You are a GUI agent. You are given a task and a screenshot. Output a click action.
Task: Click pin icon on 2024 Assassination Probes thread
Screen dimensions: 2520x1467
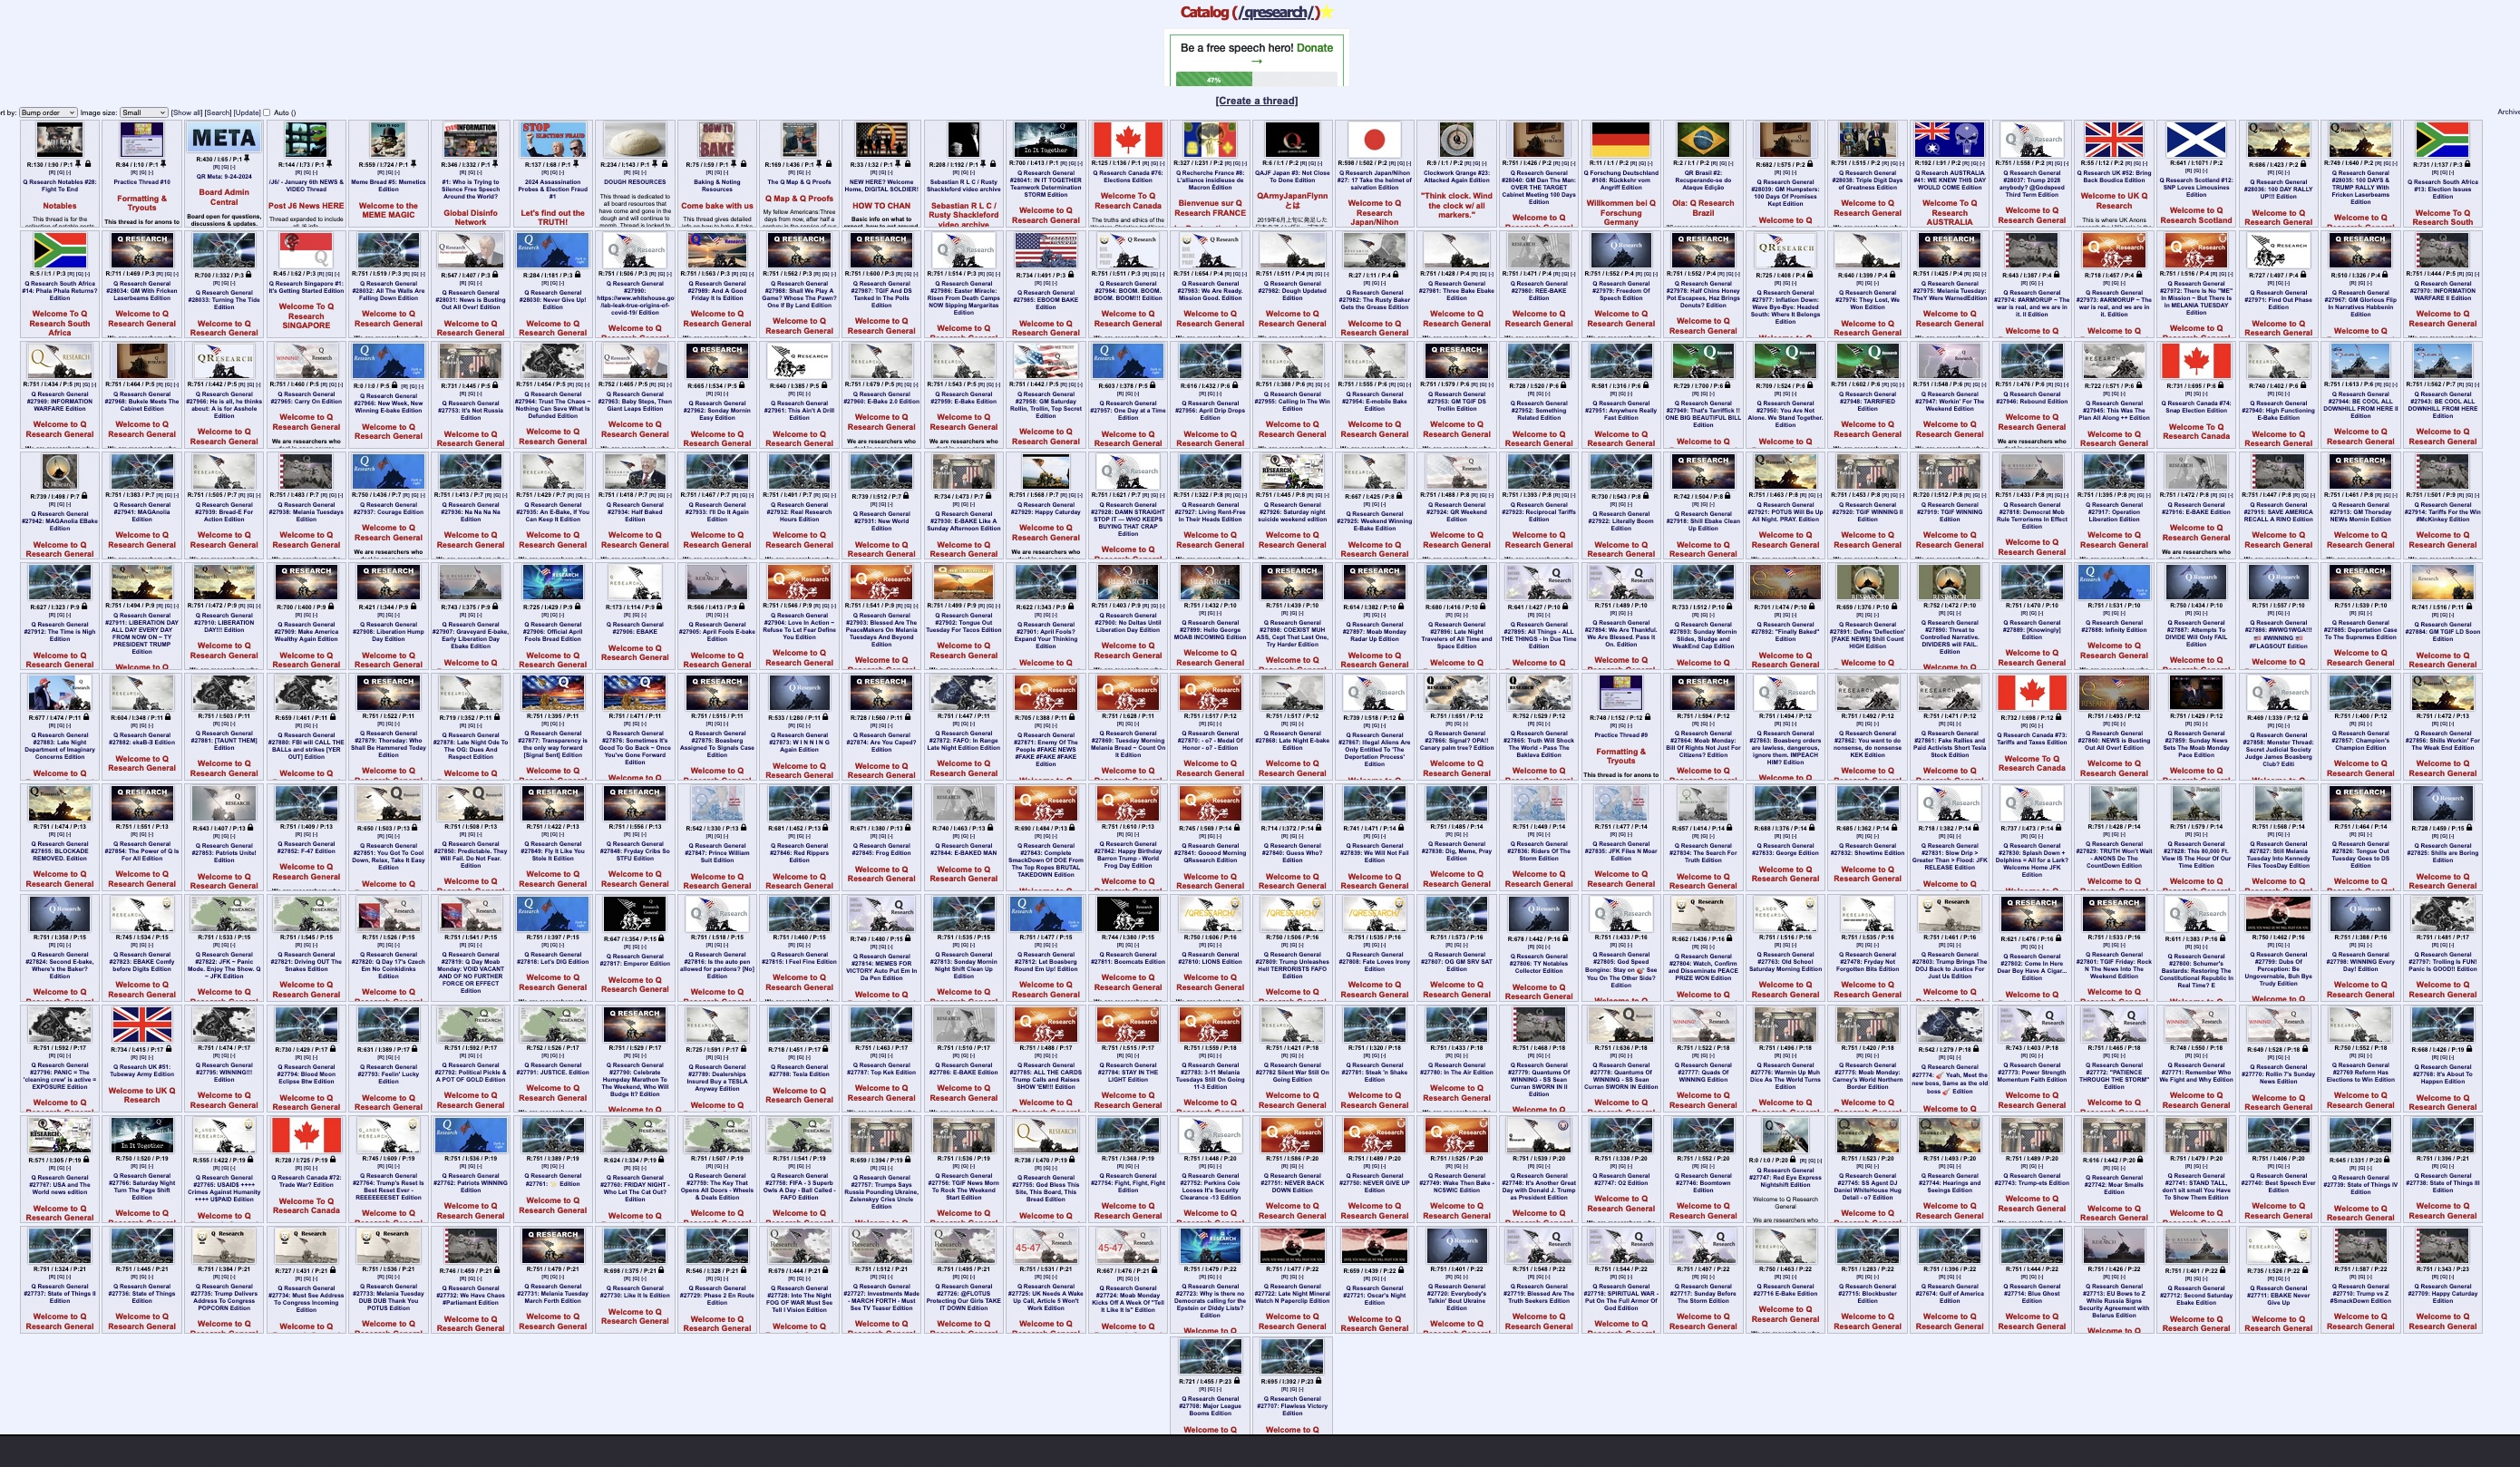click(576, 164)
